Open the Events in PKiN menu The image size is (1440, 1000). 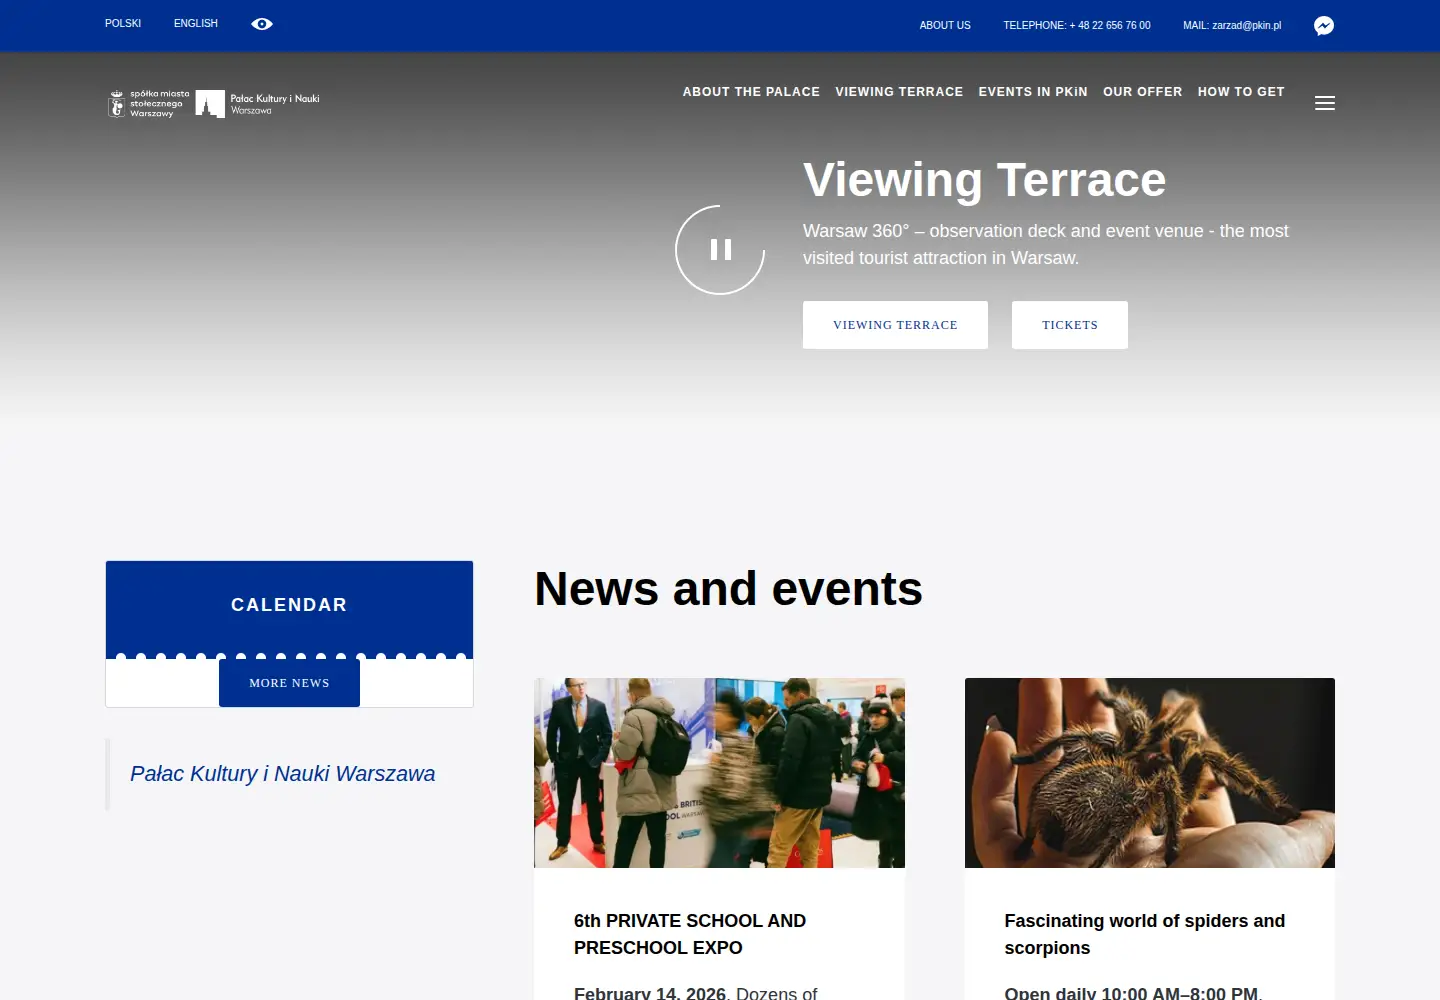(x=1033, y=92)
